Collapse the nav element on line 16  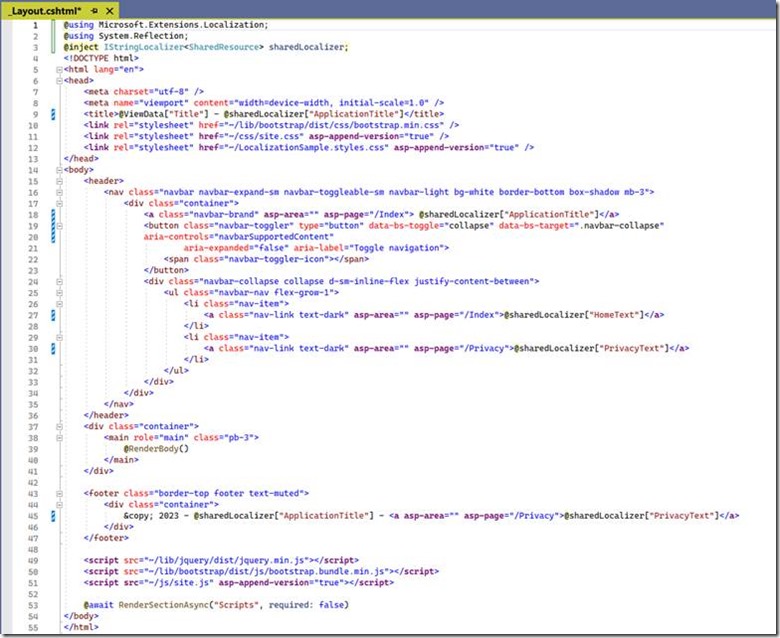click(x=59, y=192)
